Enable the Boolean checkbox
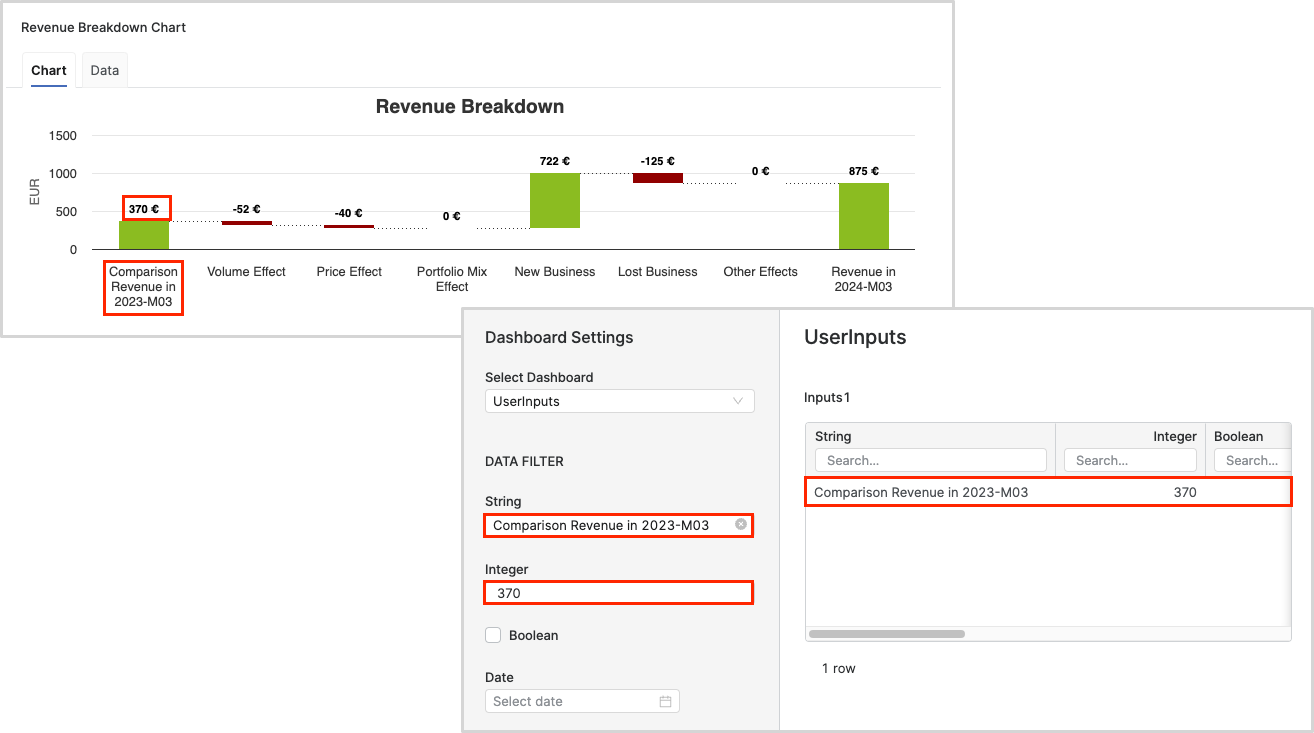Viewport: 1314px width, 733px height. [x=493, y=635]
